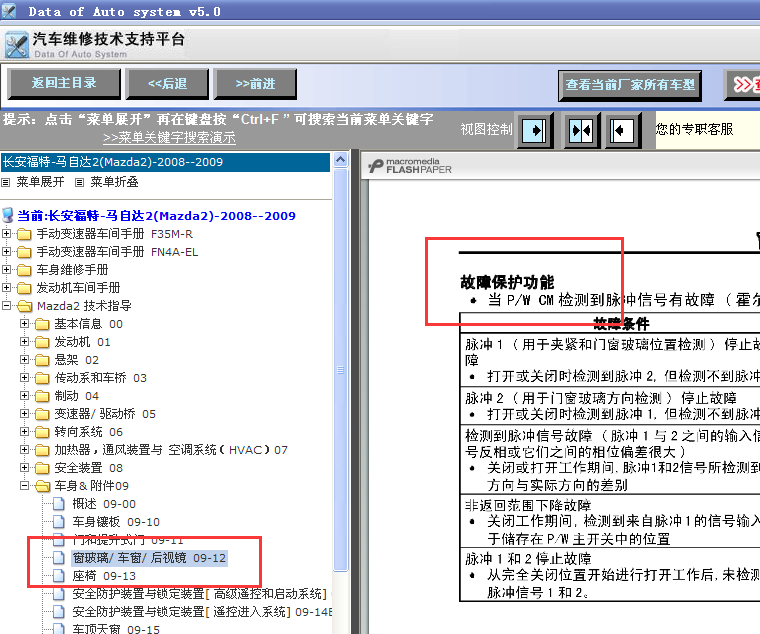This screenshot has width=760, height=634.
Task: Collapse the Mazda2 技术指导 node
Action: point(6,306)
